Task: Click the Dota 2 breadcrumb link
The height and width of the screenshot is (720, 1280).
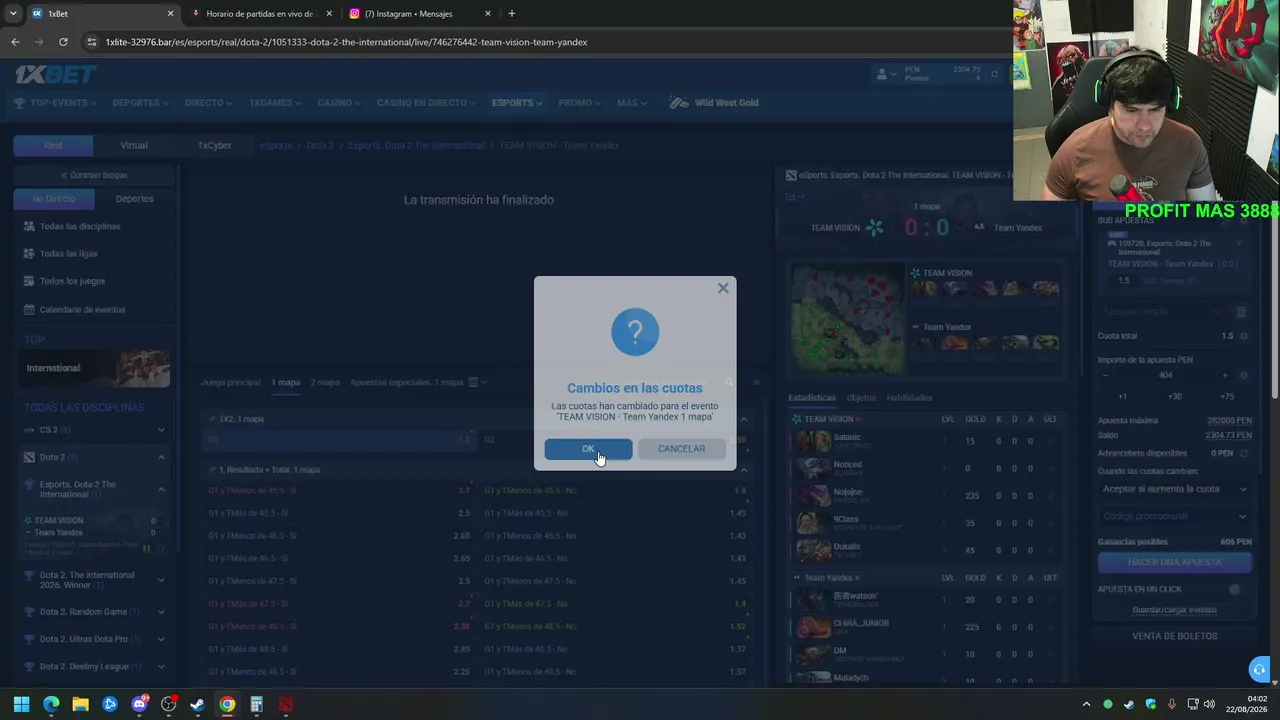Action: pos(319,146)
